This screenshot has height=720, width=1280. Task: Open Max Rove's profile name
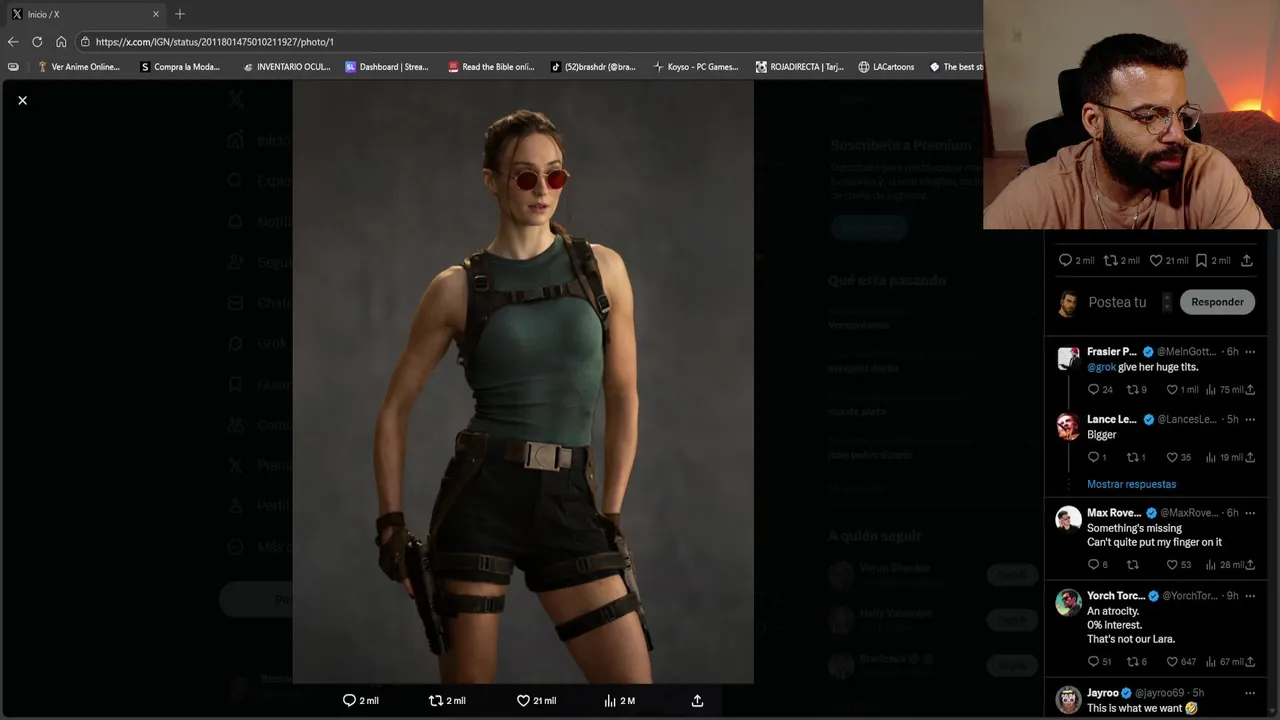(1114, 513)
